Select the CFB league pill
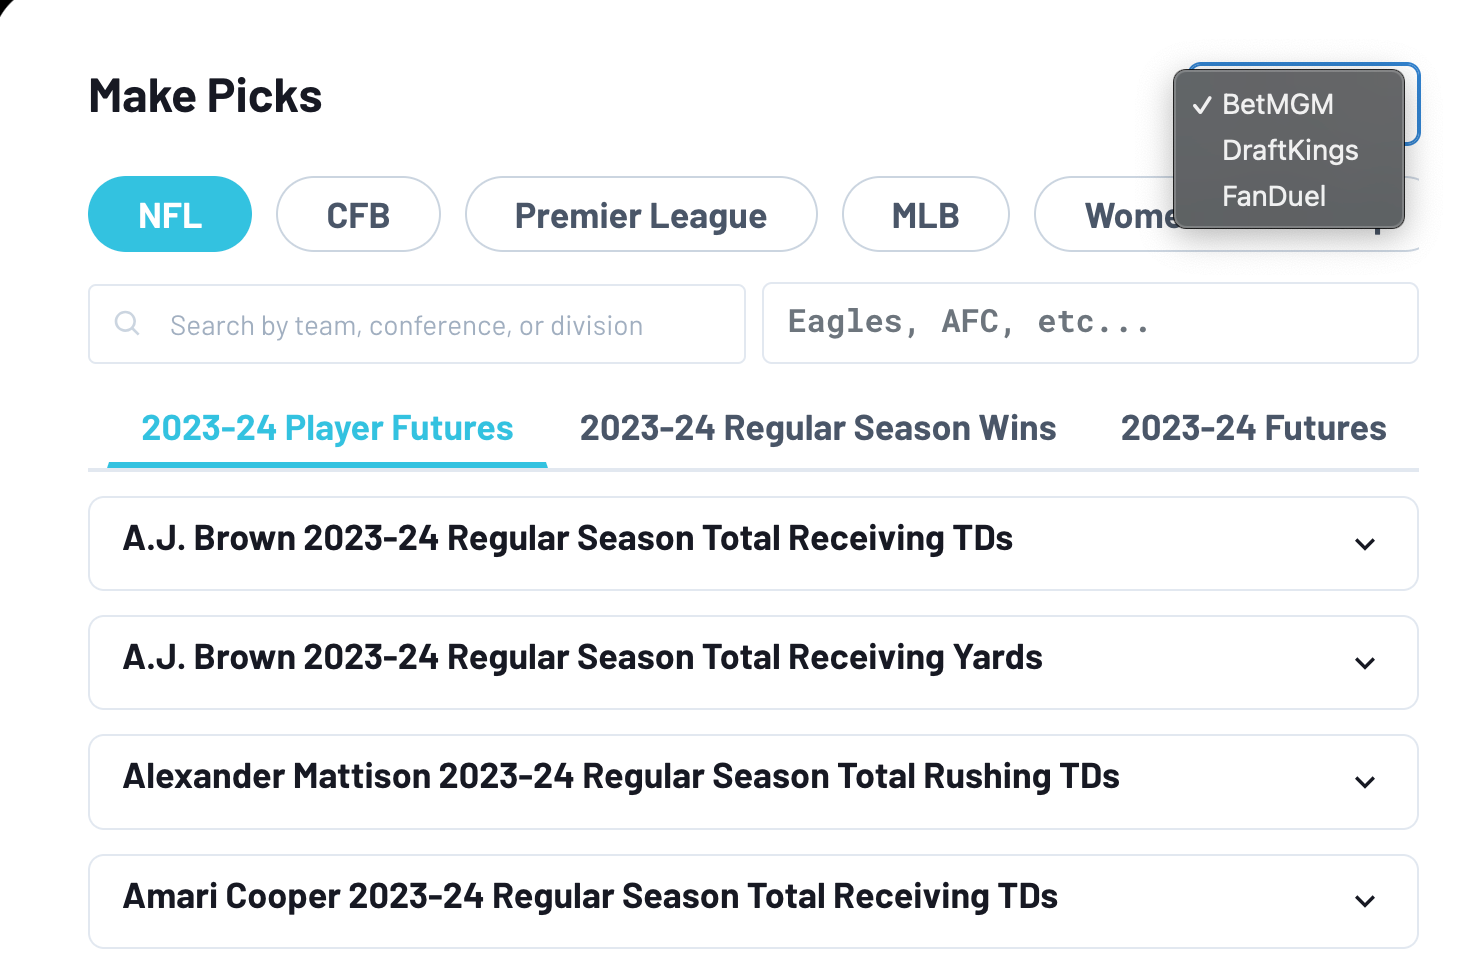1468x964 pixels. pos(358,215)
